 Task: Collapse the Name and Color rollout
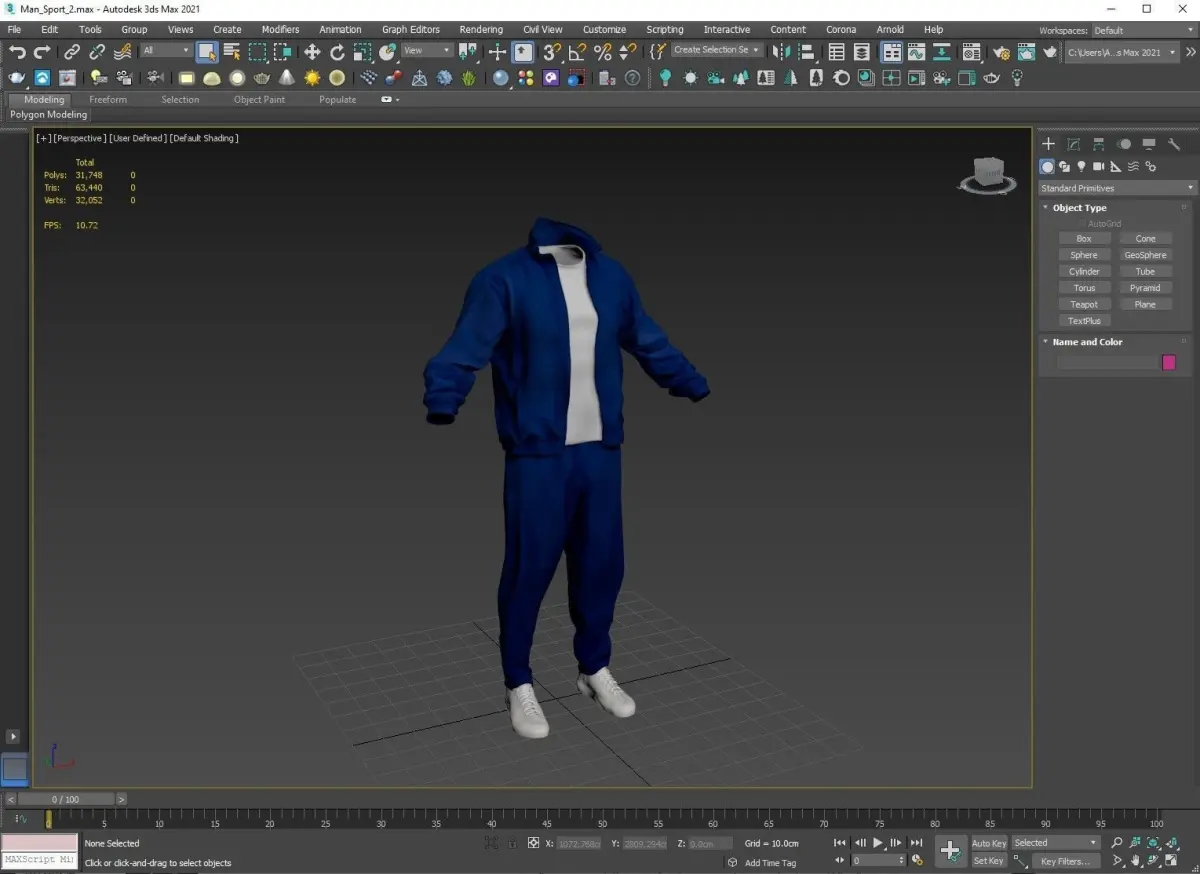point(1045,342)
